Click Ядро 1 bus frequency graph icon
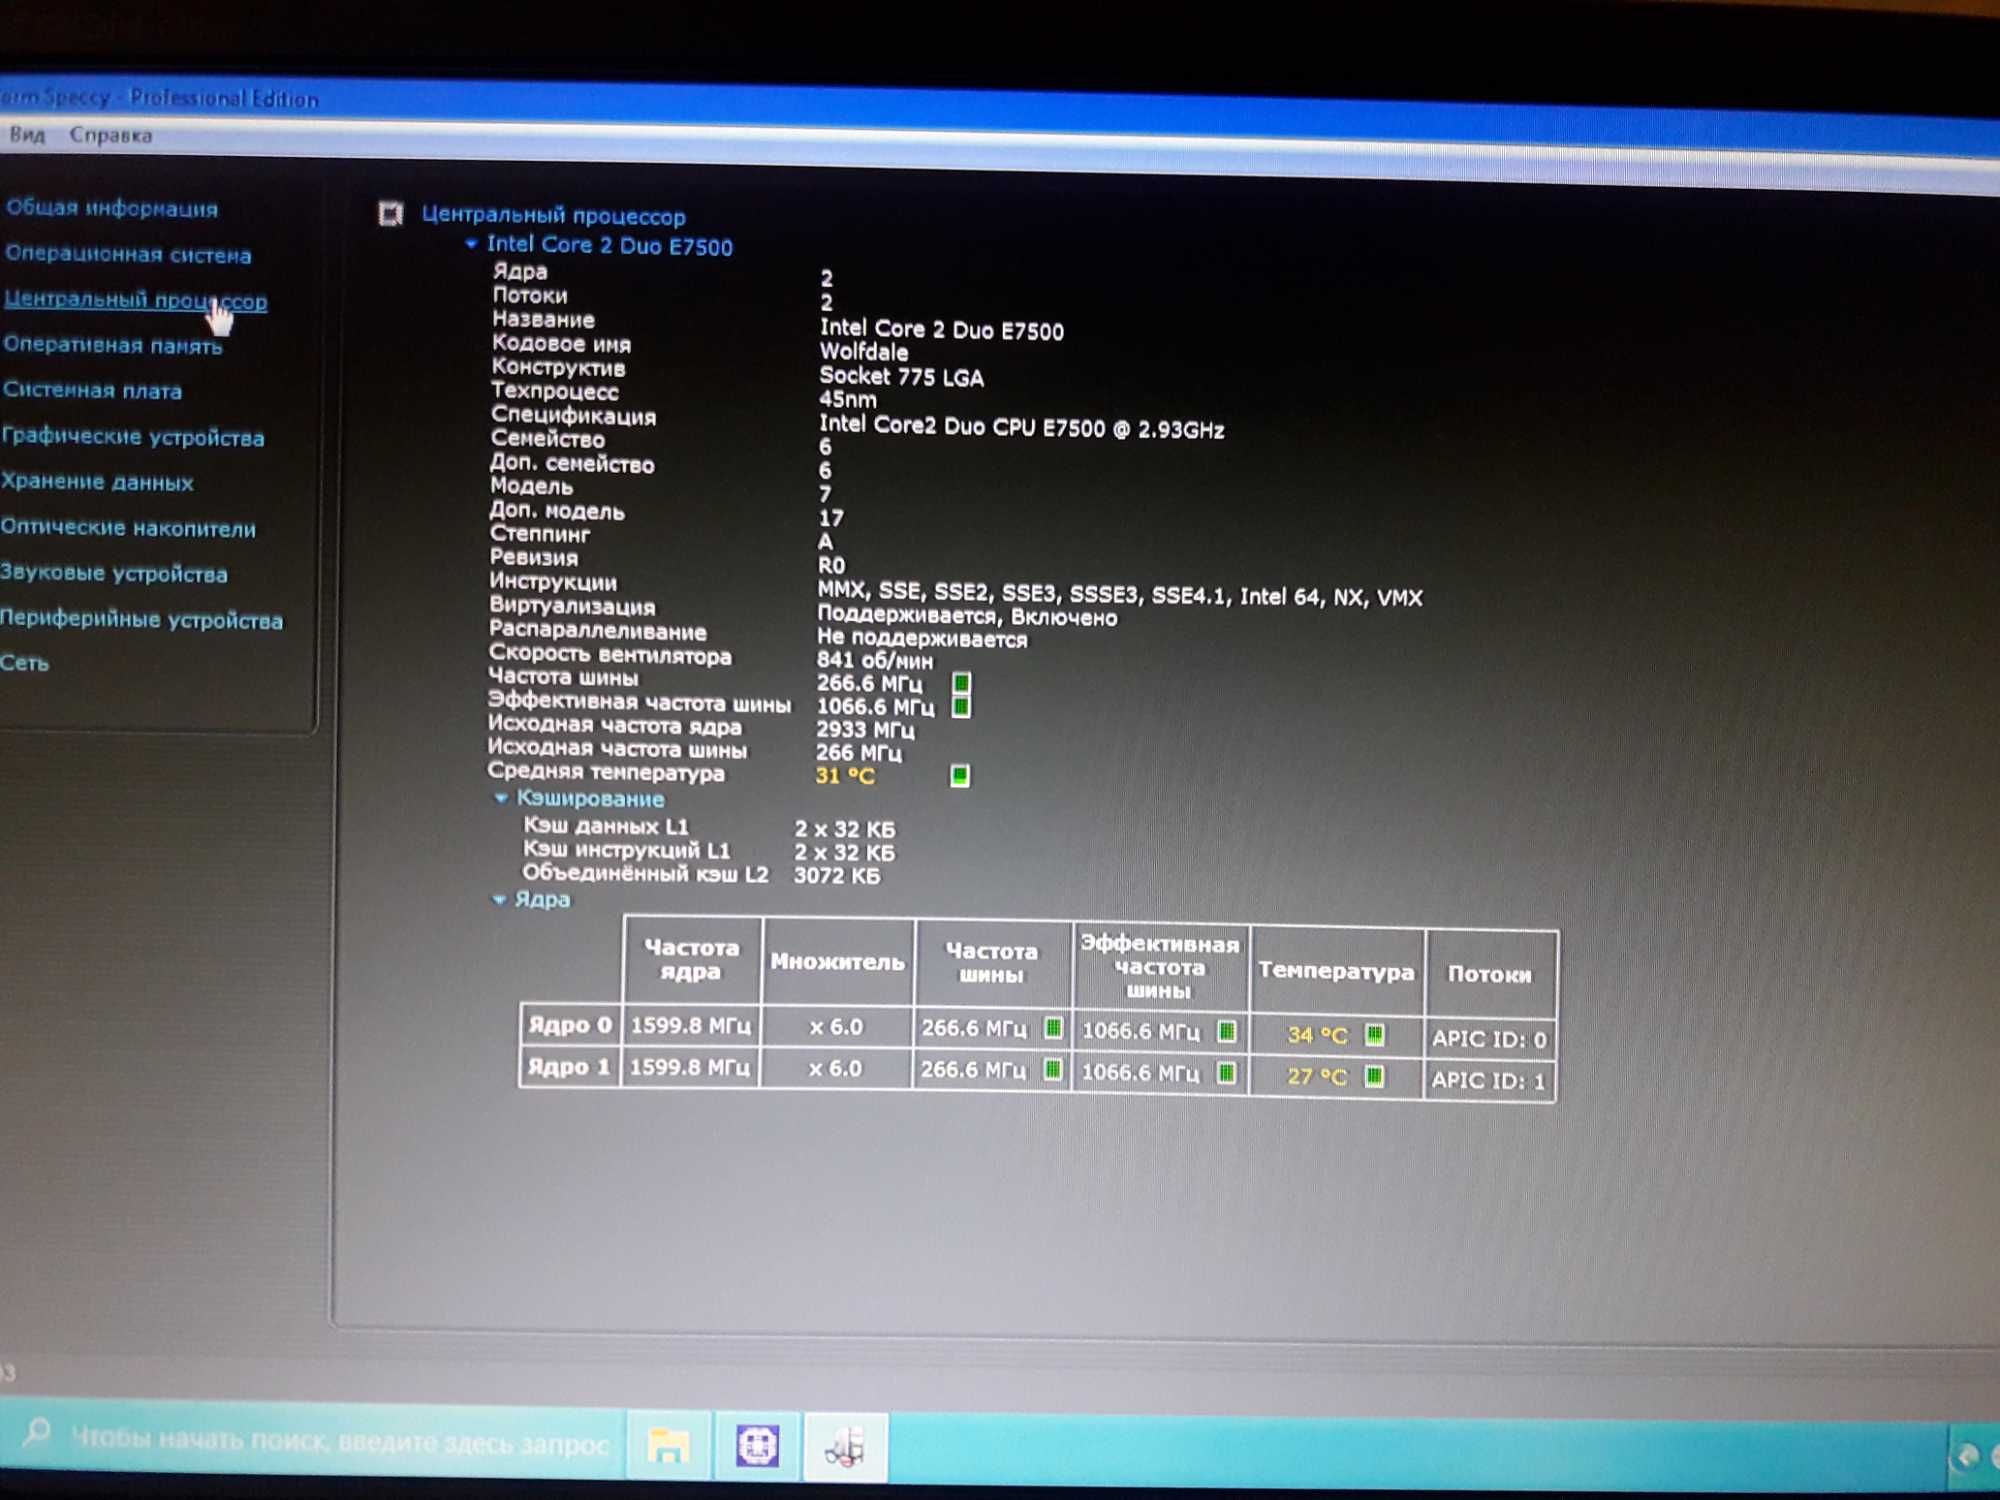The height and width of the screenshot is (1500, 2000). click(x=1052, y=1069)
